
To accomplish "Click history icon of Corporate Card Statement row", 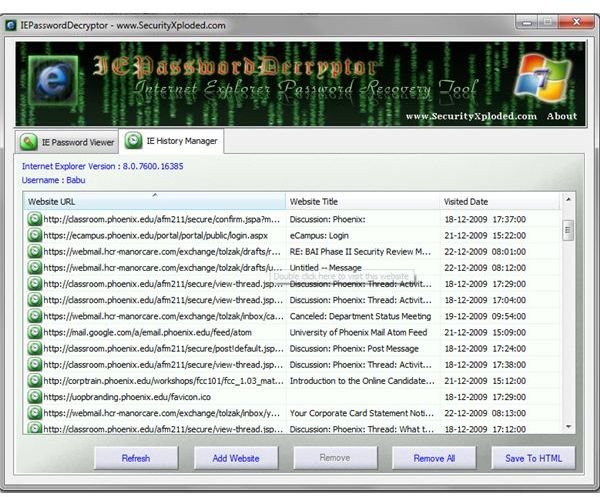I will (x=34, y=413).
